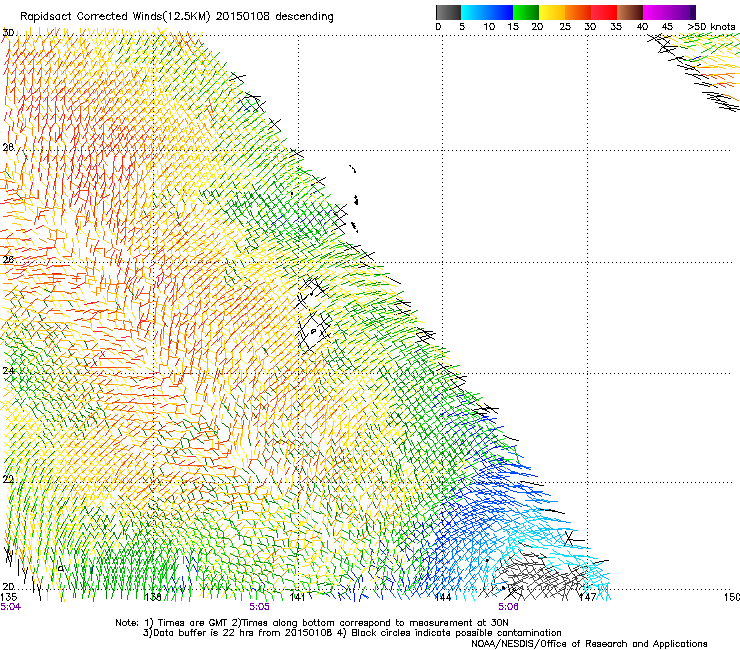Pick the cyan-blue 5-15 knots legend segment

[487, 12]
